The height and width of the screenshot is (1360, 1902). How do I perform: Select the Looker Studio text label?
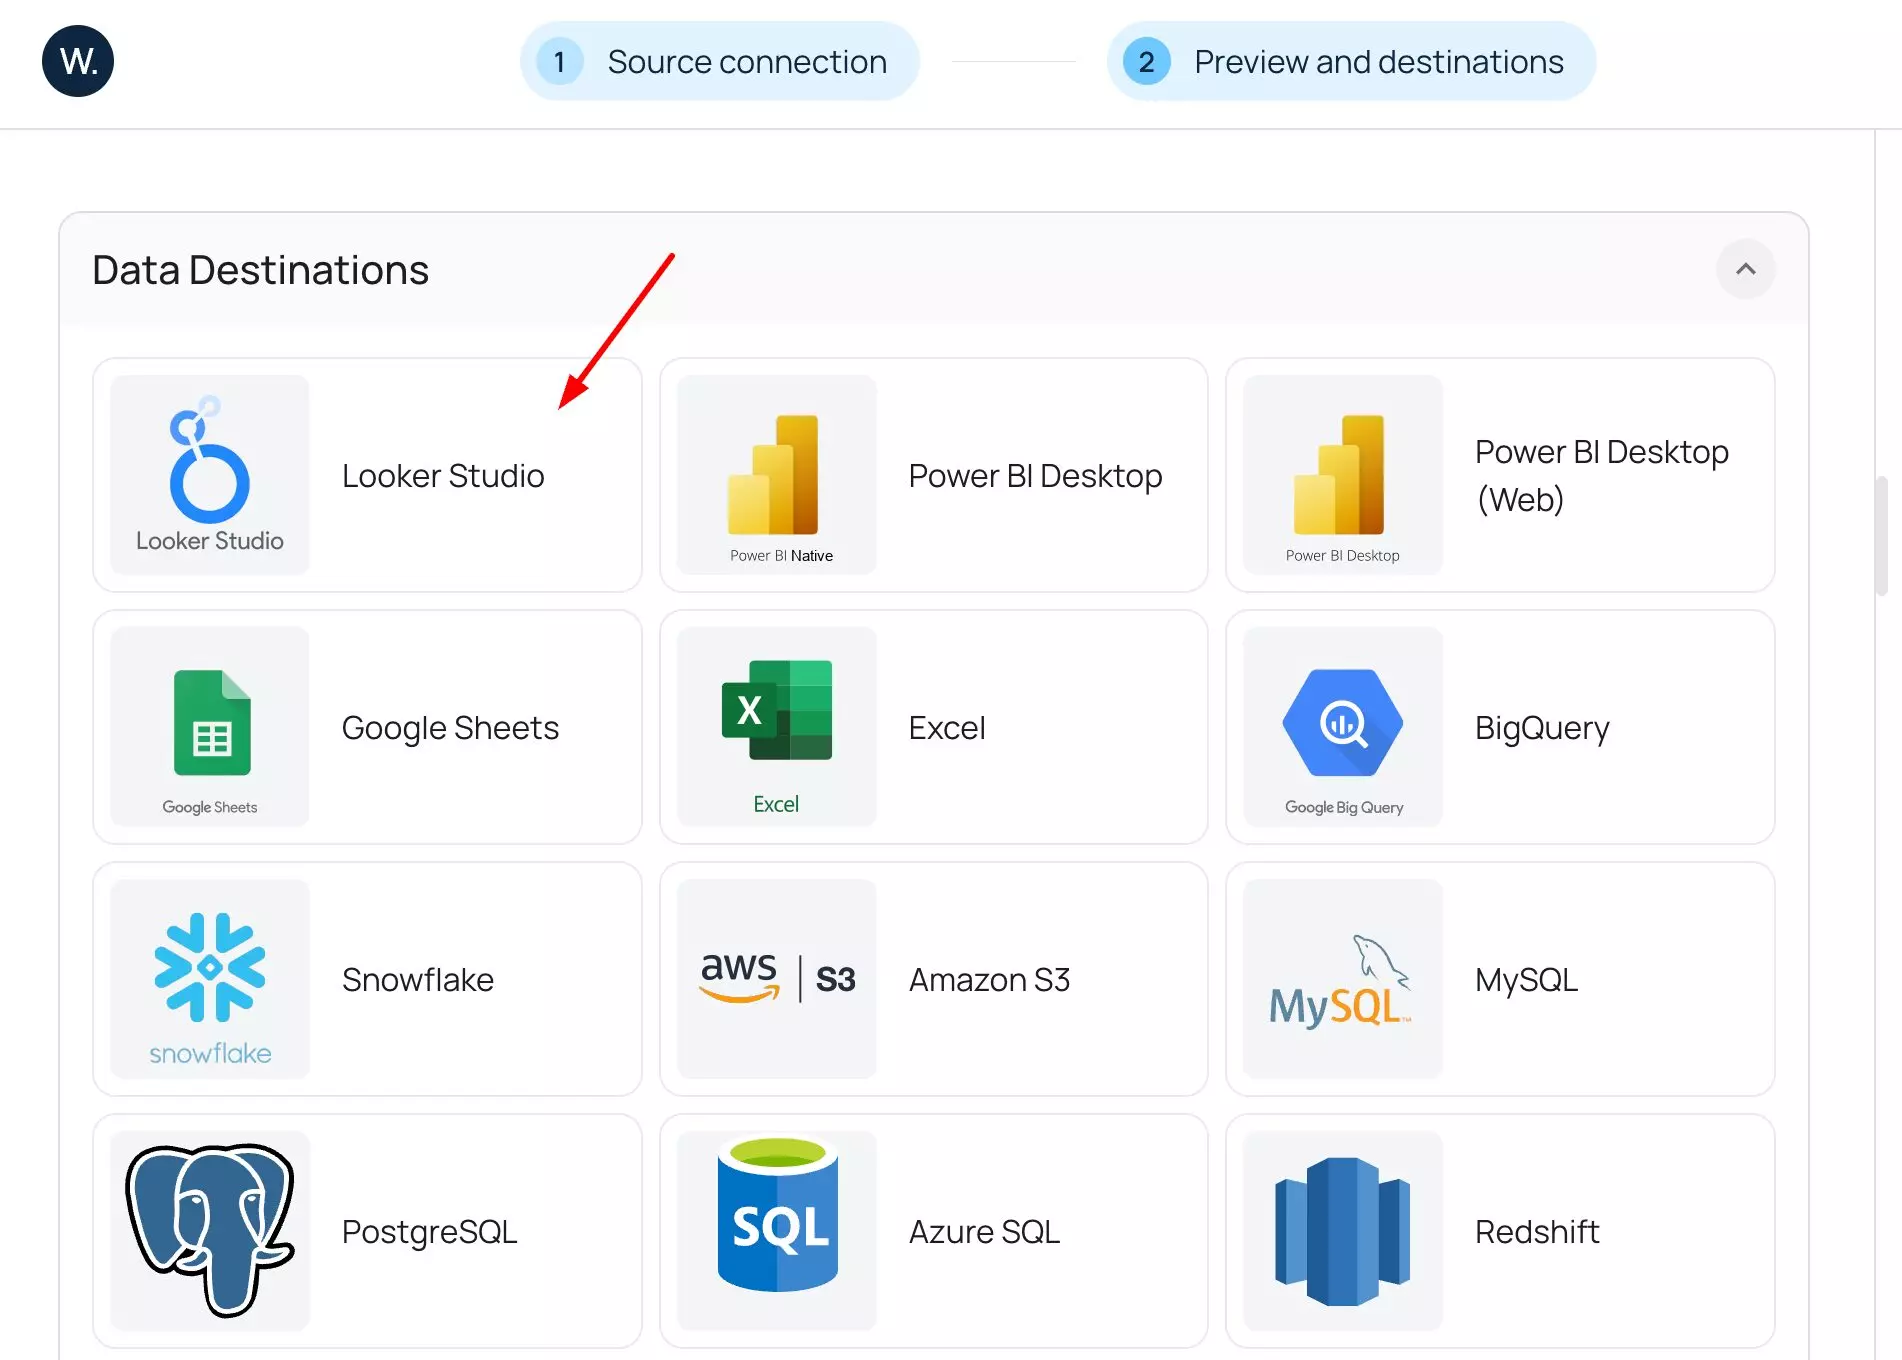[443, 476]
